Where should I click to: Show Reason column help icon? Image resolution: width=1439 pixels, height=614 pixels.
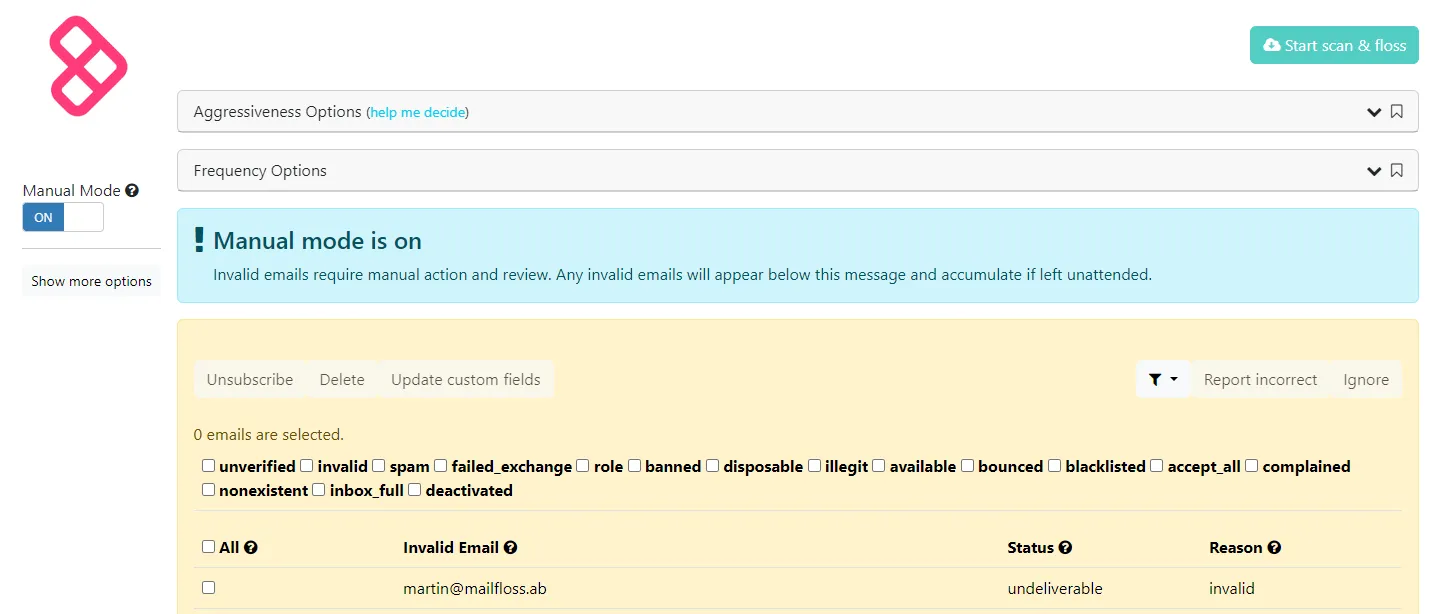[x=1274, y=547]
